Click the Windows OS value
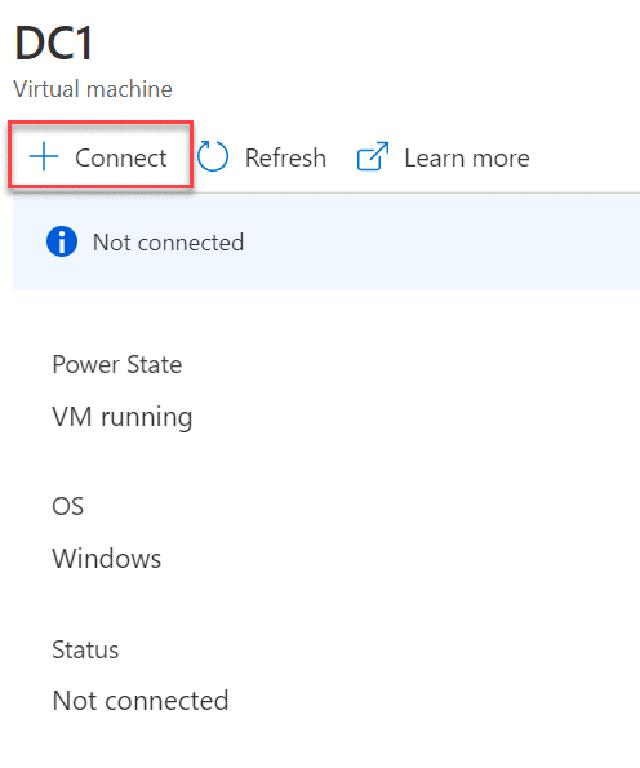The image size is (640, 768). point(106,558)
